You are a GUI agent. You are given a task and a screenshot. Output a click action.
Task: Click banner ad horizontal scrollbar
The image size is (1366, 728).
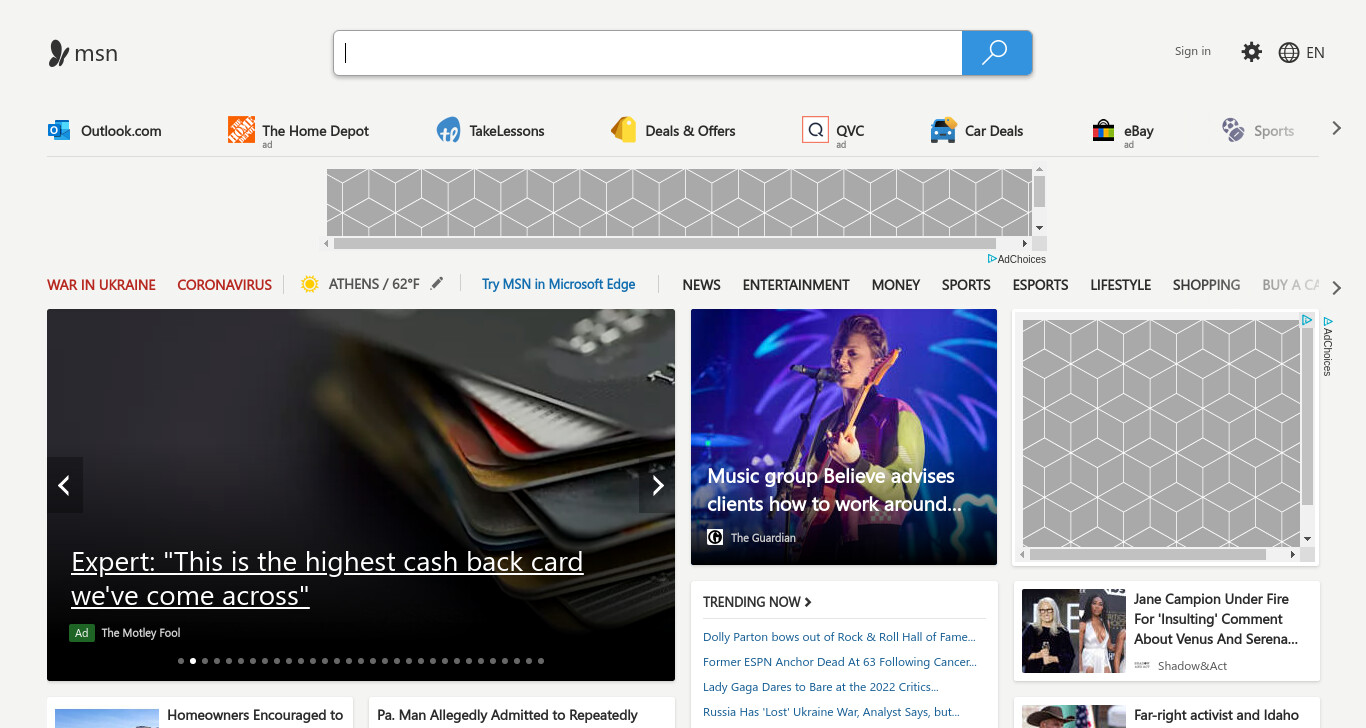665,243
